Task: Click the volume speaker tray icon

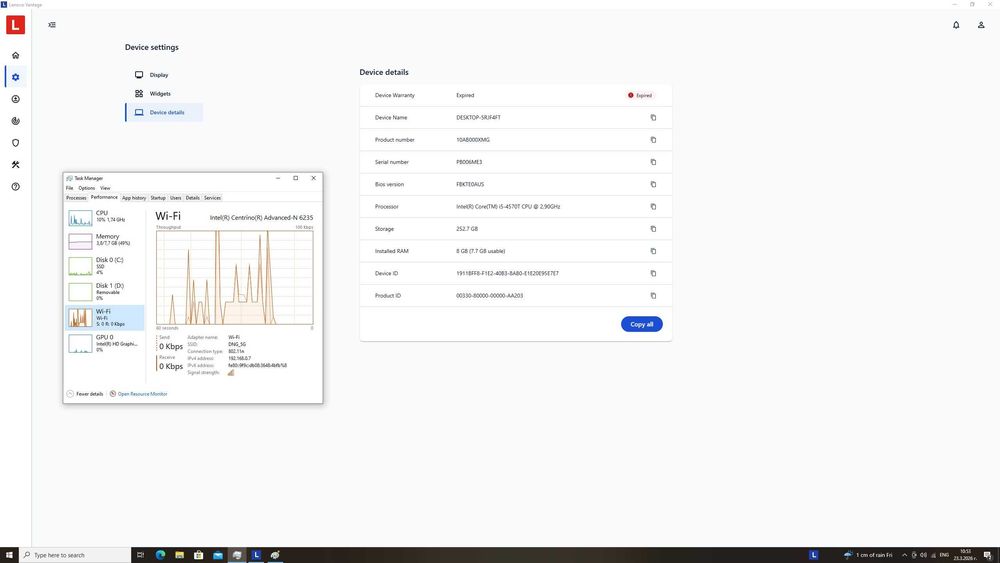Action: [923, 555]
